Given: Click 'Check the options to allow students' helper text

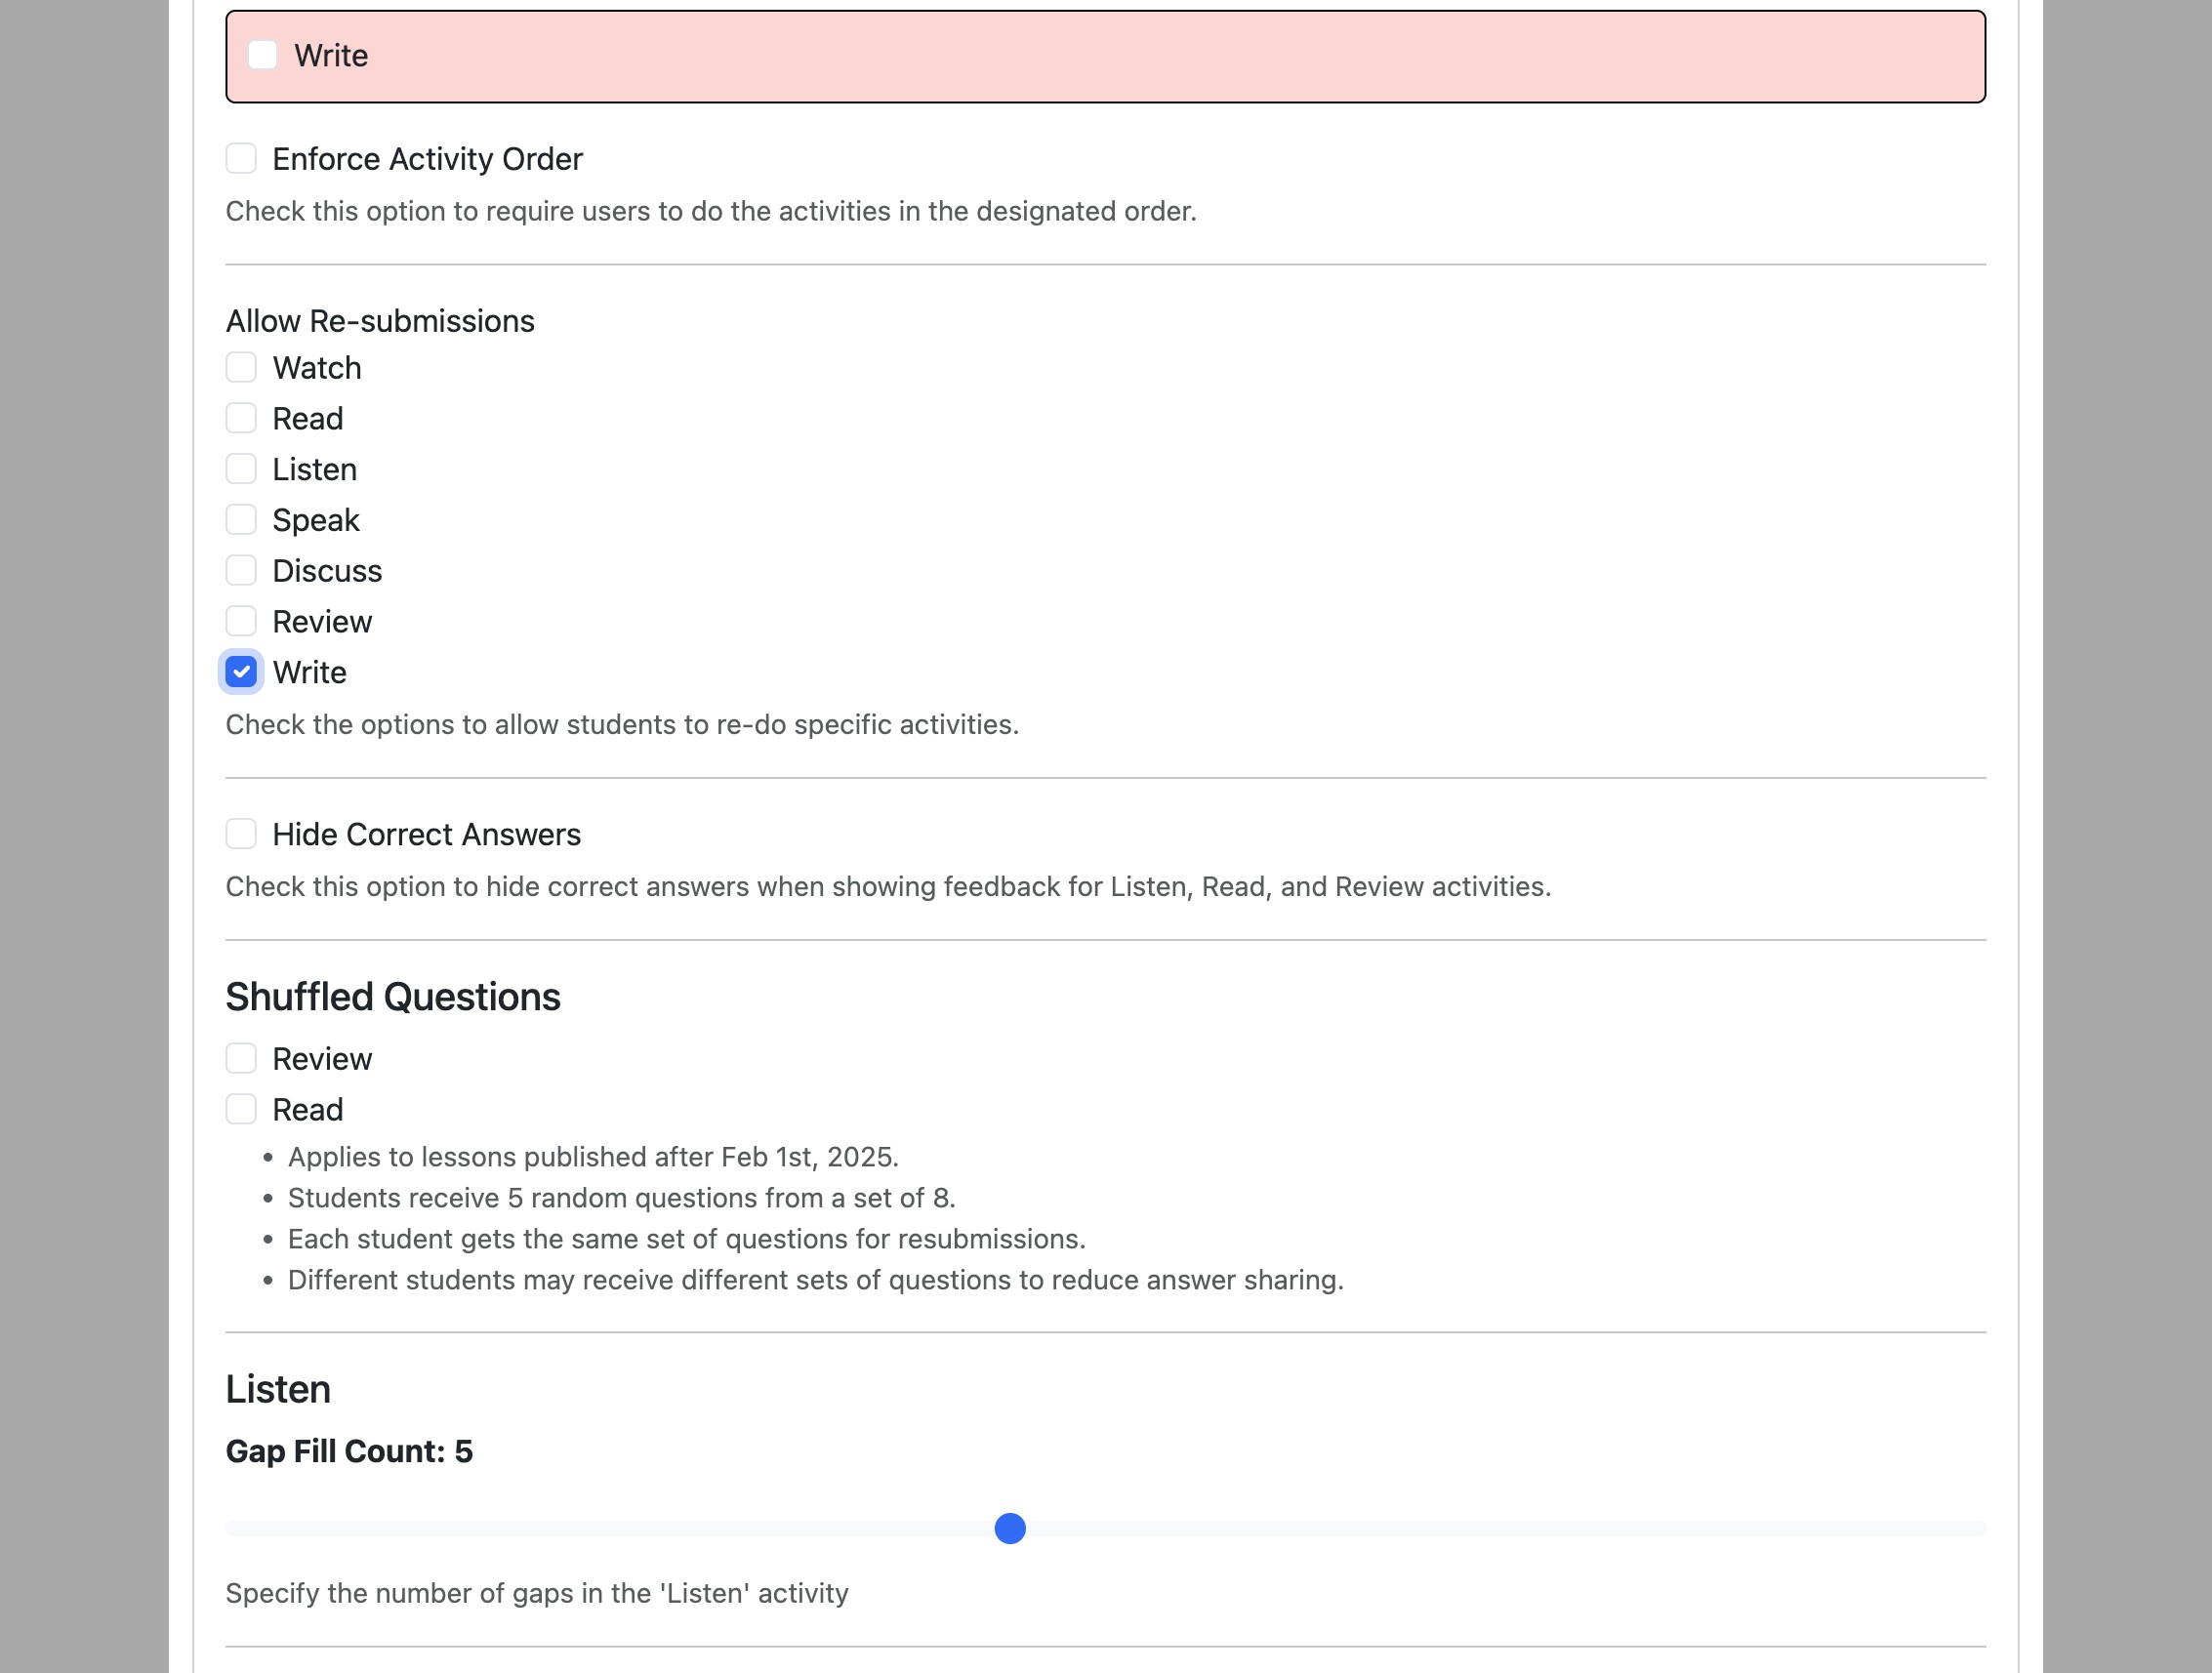Looking at the screenshot, I should pos(622,725).
